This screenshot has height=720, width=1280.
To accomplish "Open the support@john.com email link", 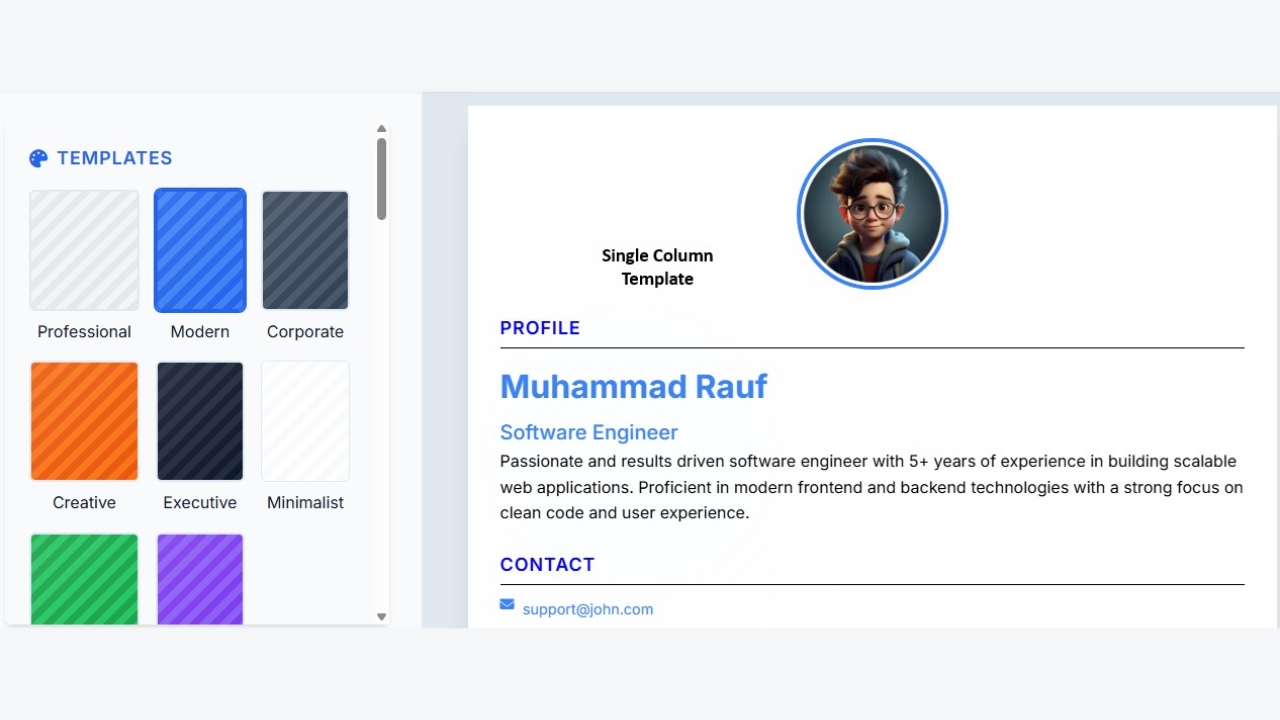I will (x=587, y=609).
